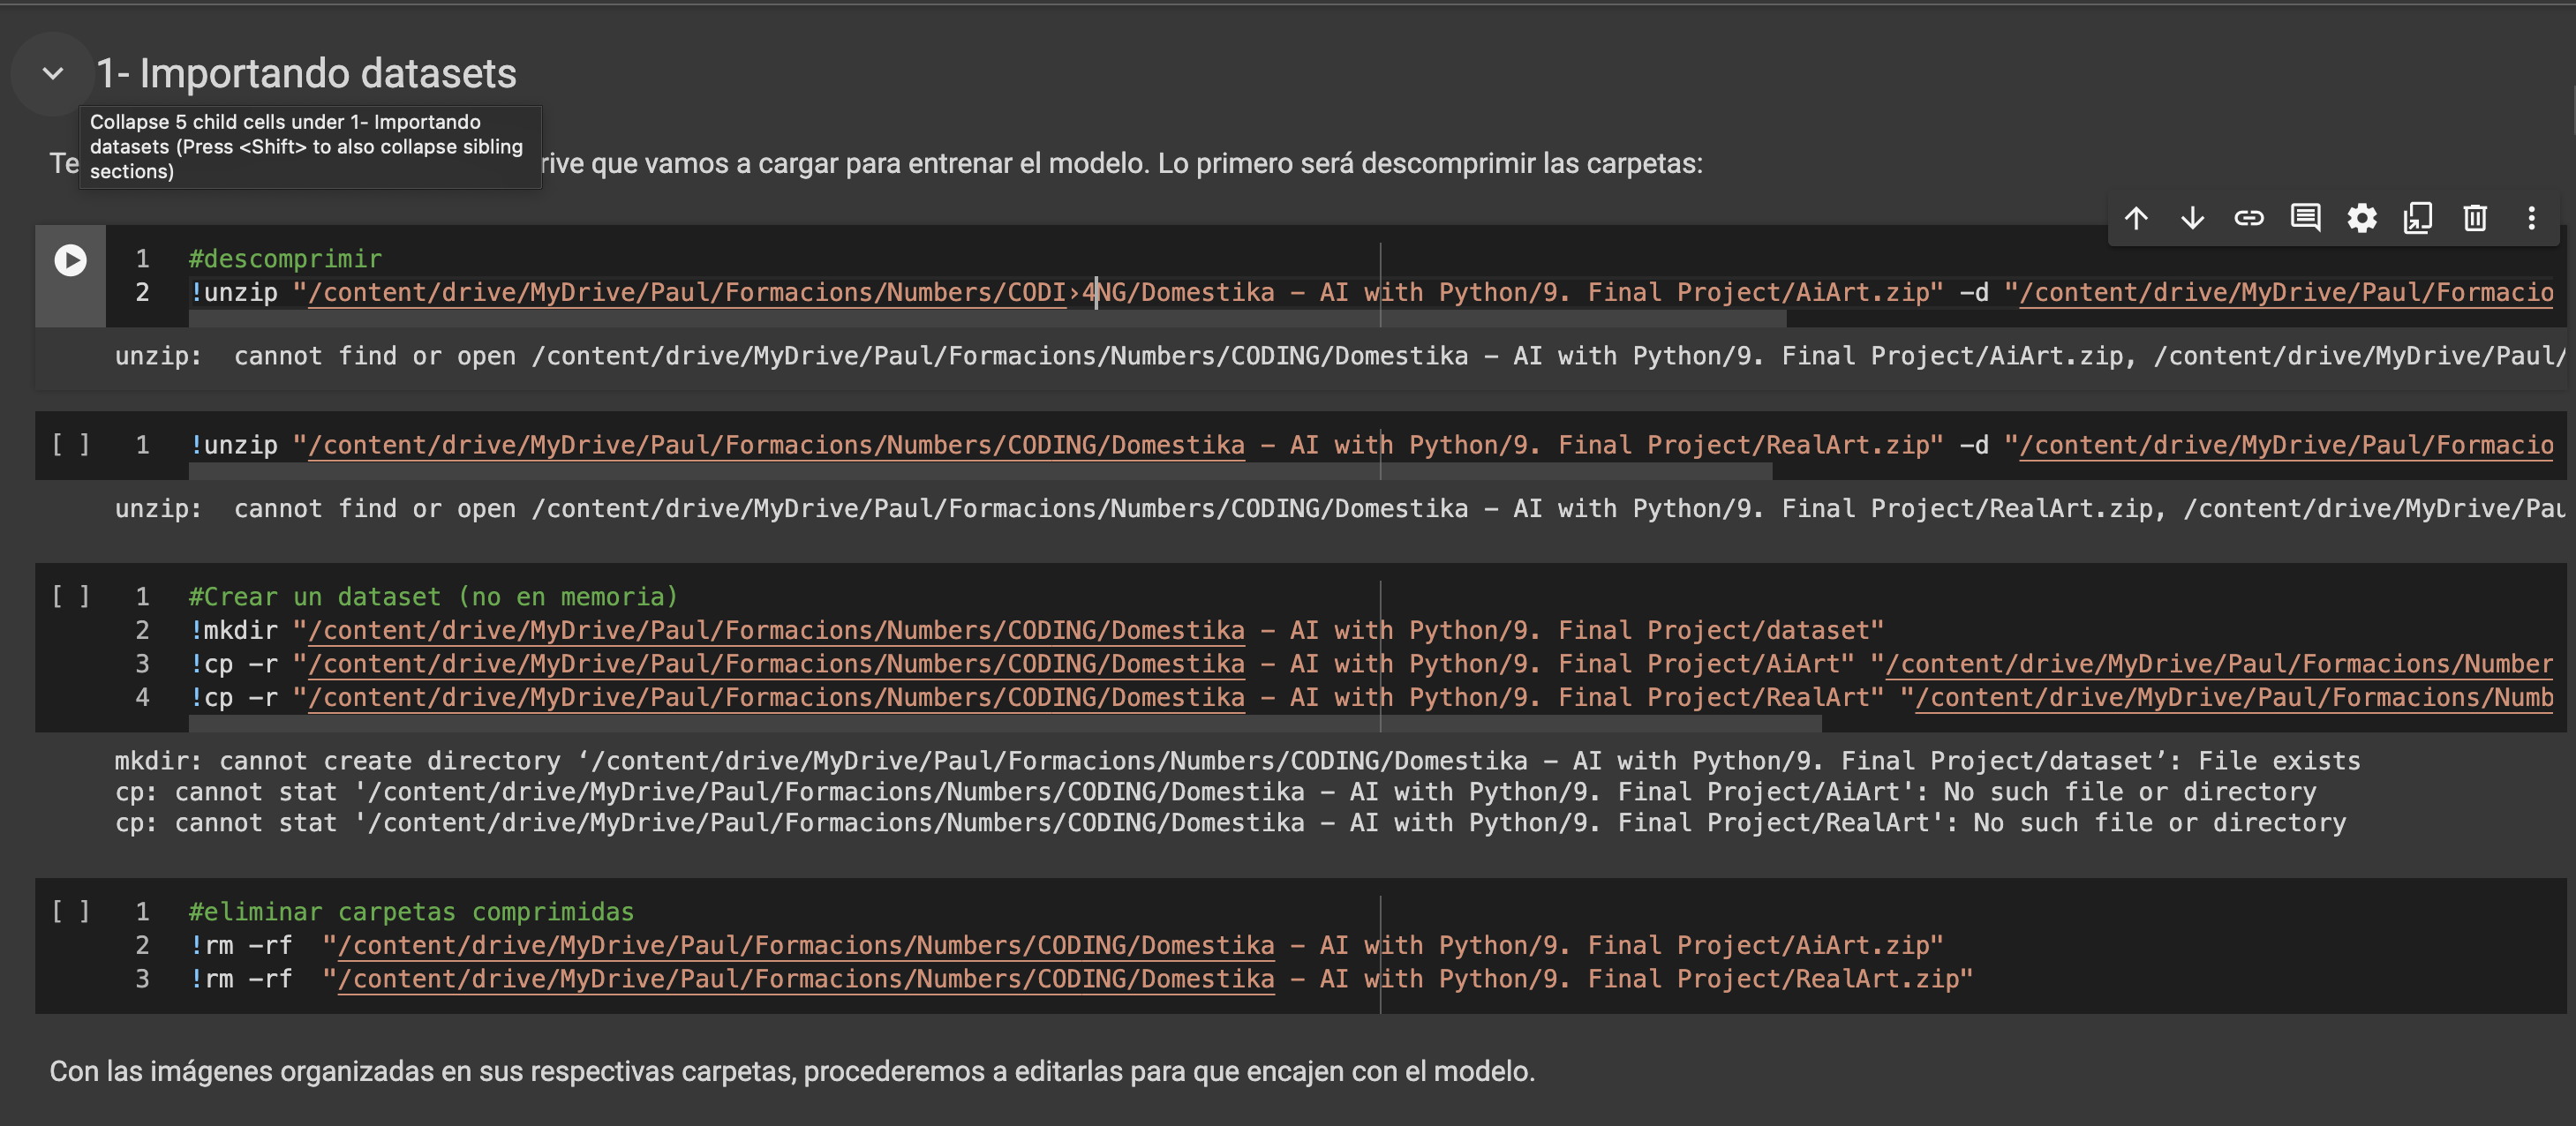Move the selected cell up

tap(2136, 218)
